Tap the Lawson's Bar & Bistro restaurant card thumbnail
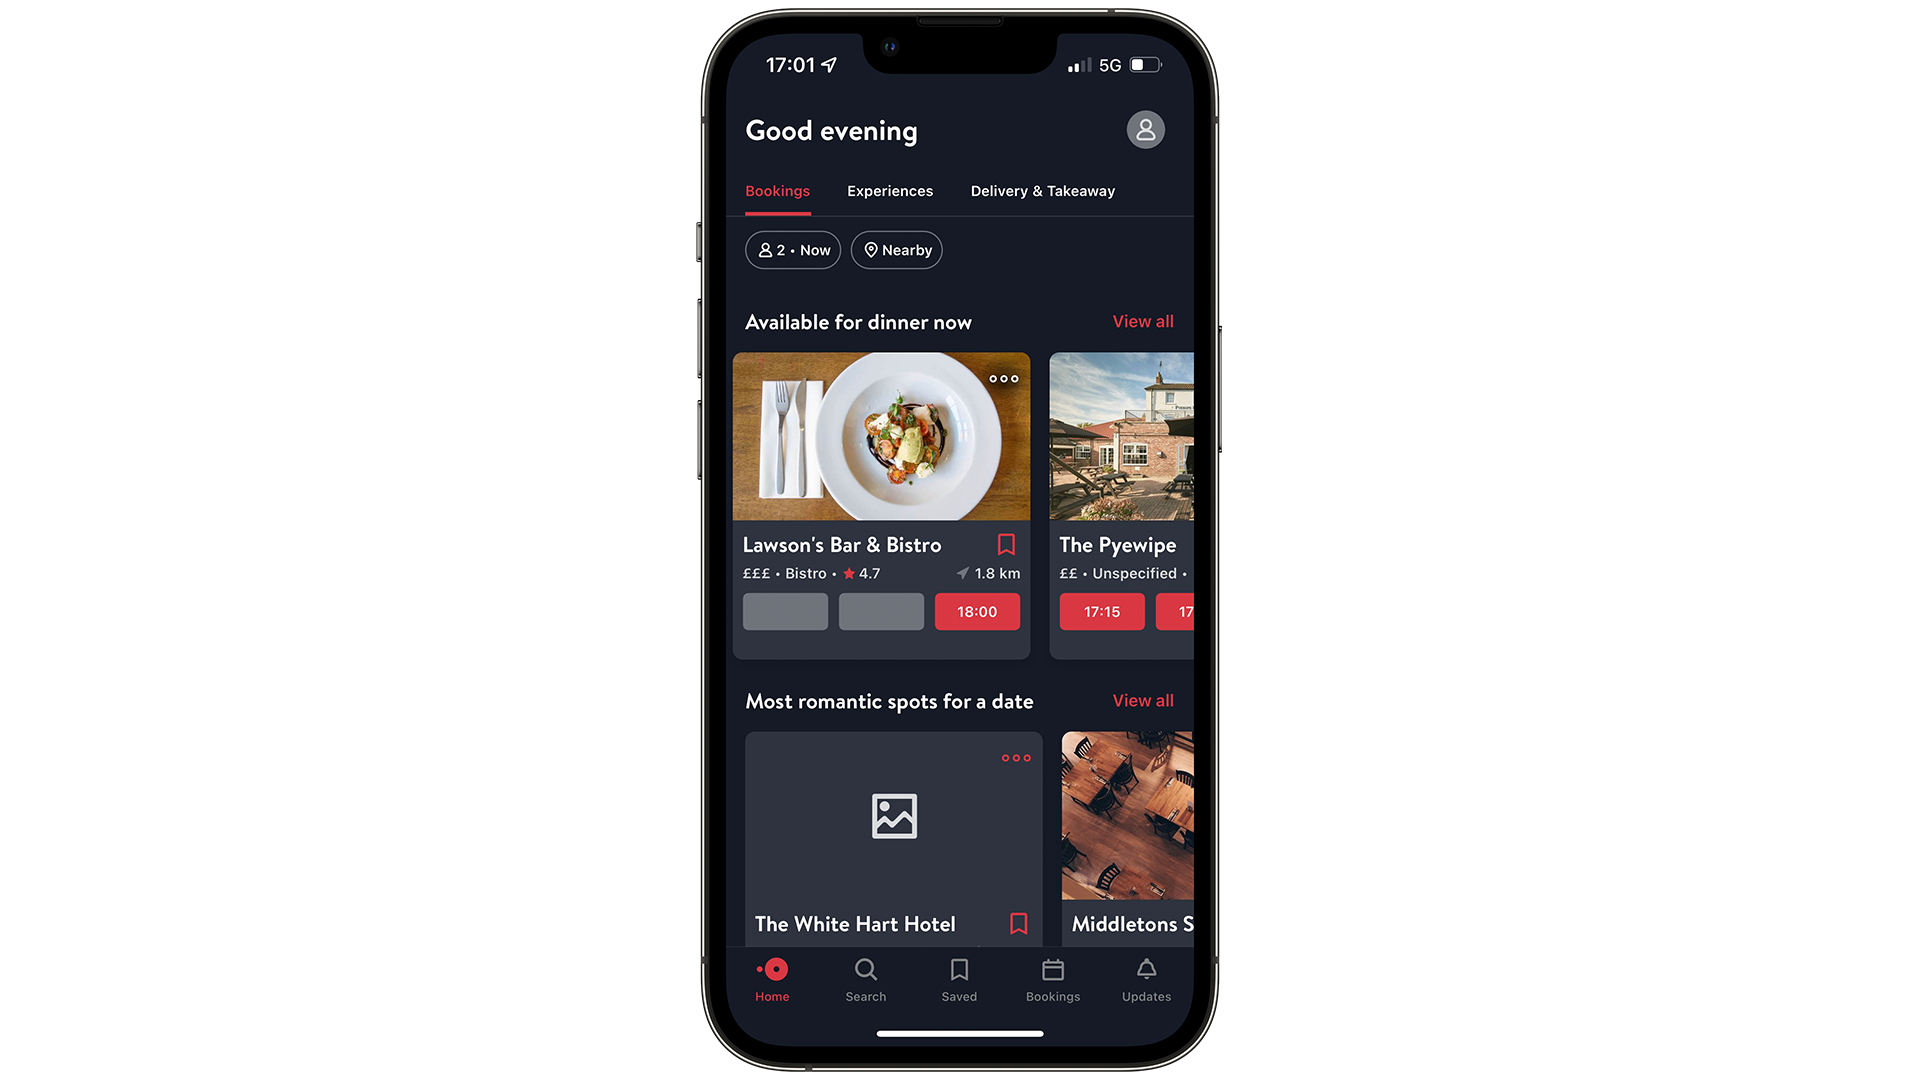 [882, 434]
